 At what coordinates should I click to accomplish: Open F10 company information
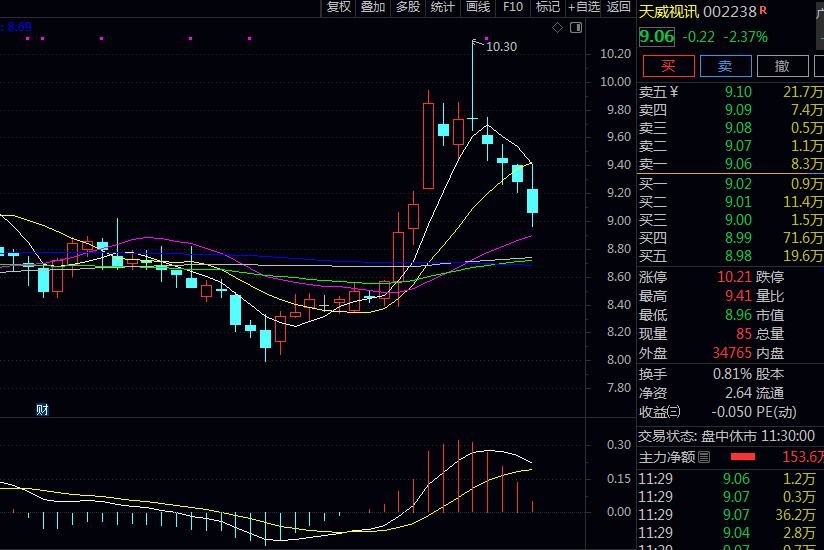click(512, 7)
